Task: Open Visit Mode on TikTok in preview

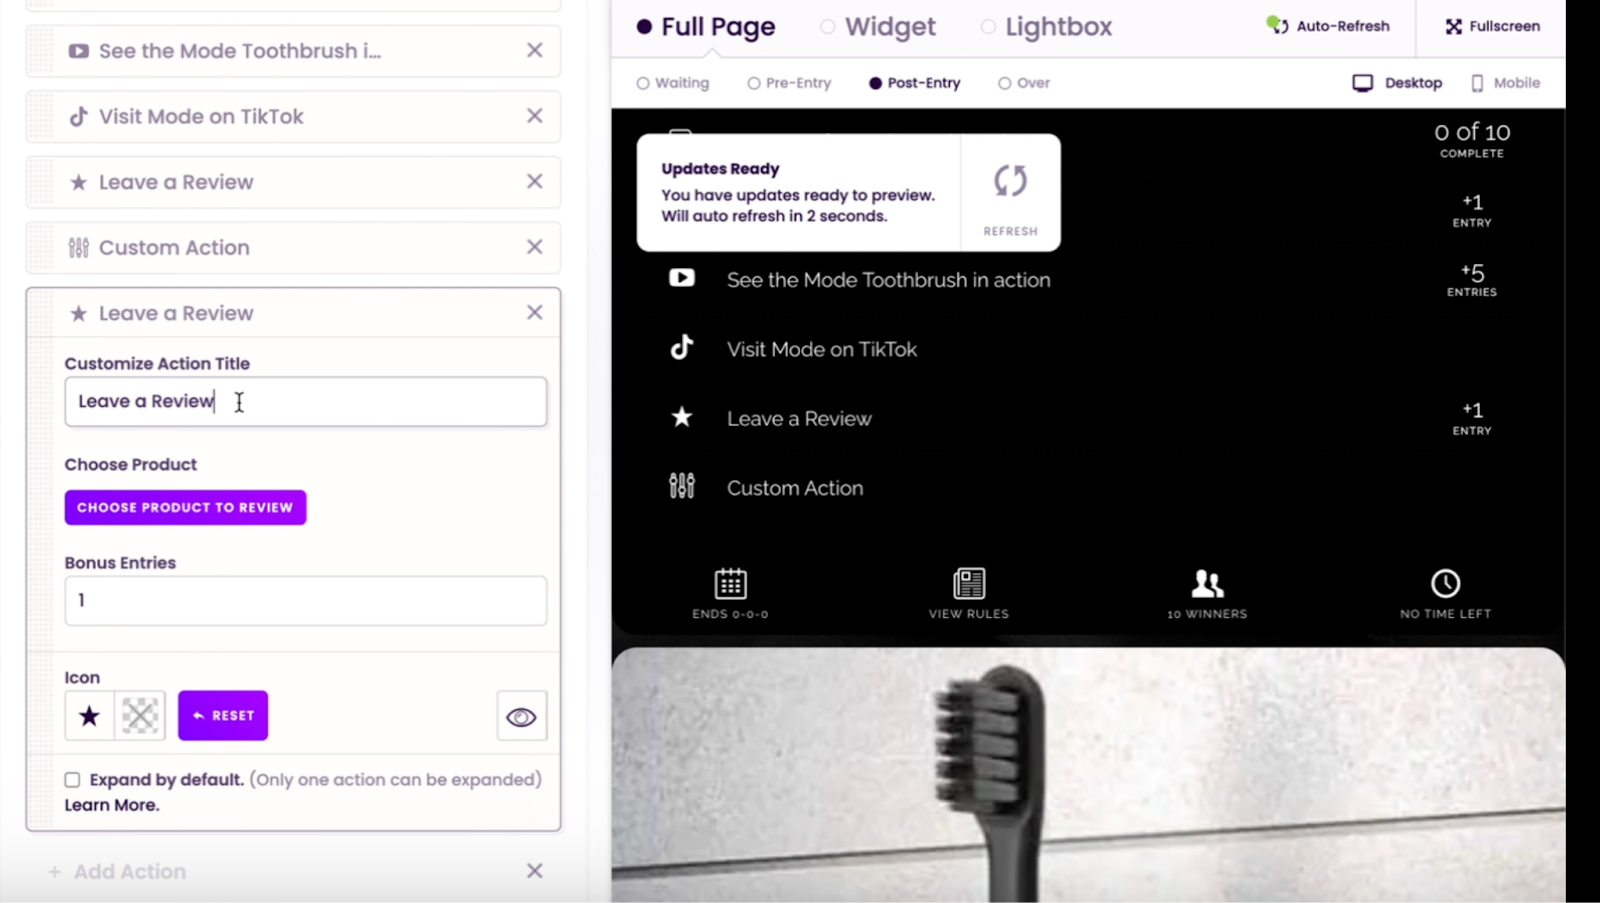Action: pos(822,349)
